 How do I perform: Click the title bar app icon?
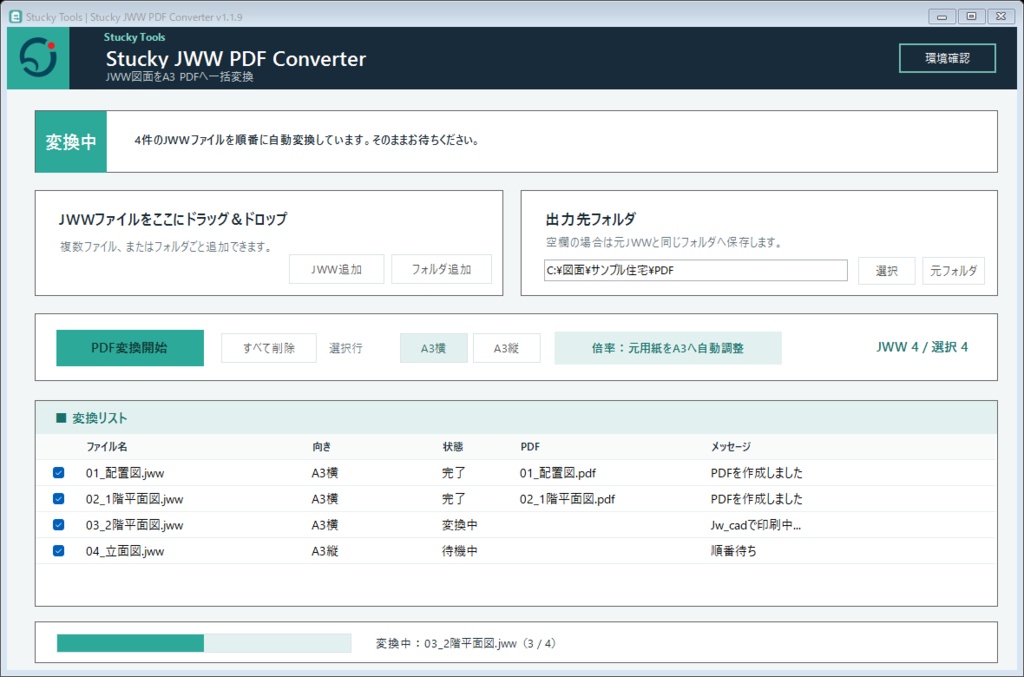[15, 16]
